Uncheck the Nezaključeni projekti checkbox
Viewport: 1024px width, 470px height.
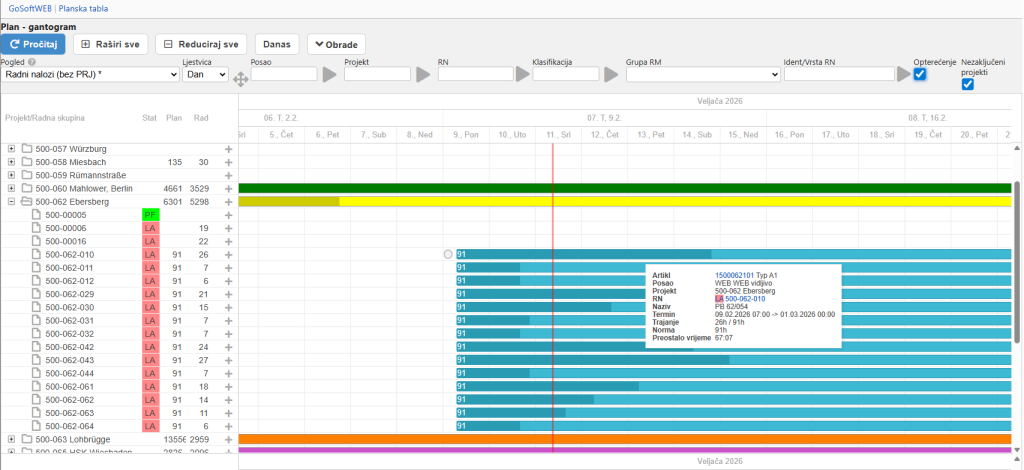968,84
